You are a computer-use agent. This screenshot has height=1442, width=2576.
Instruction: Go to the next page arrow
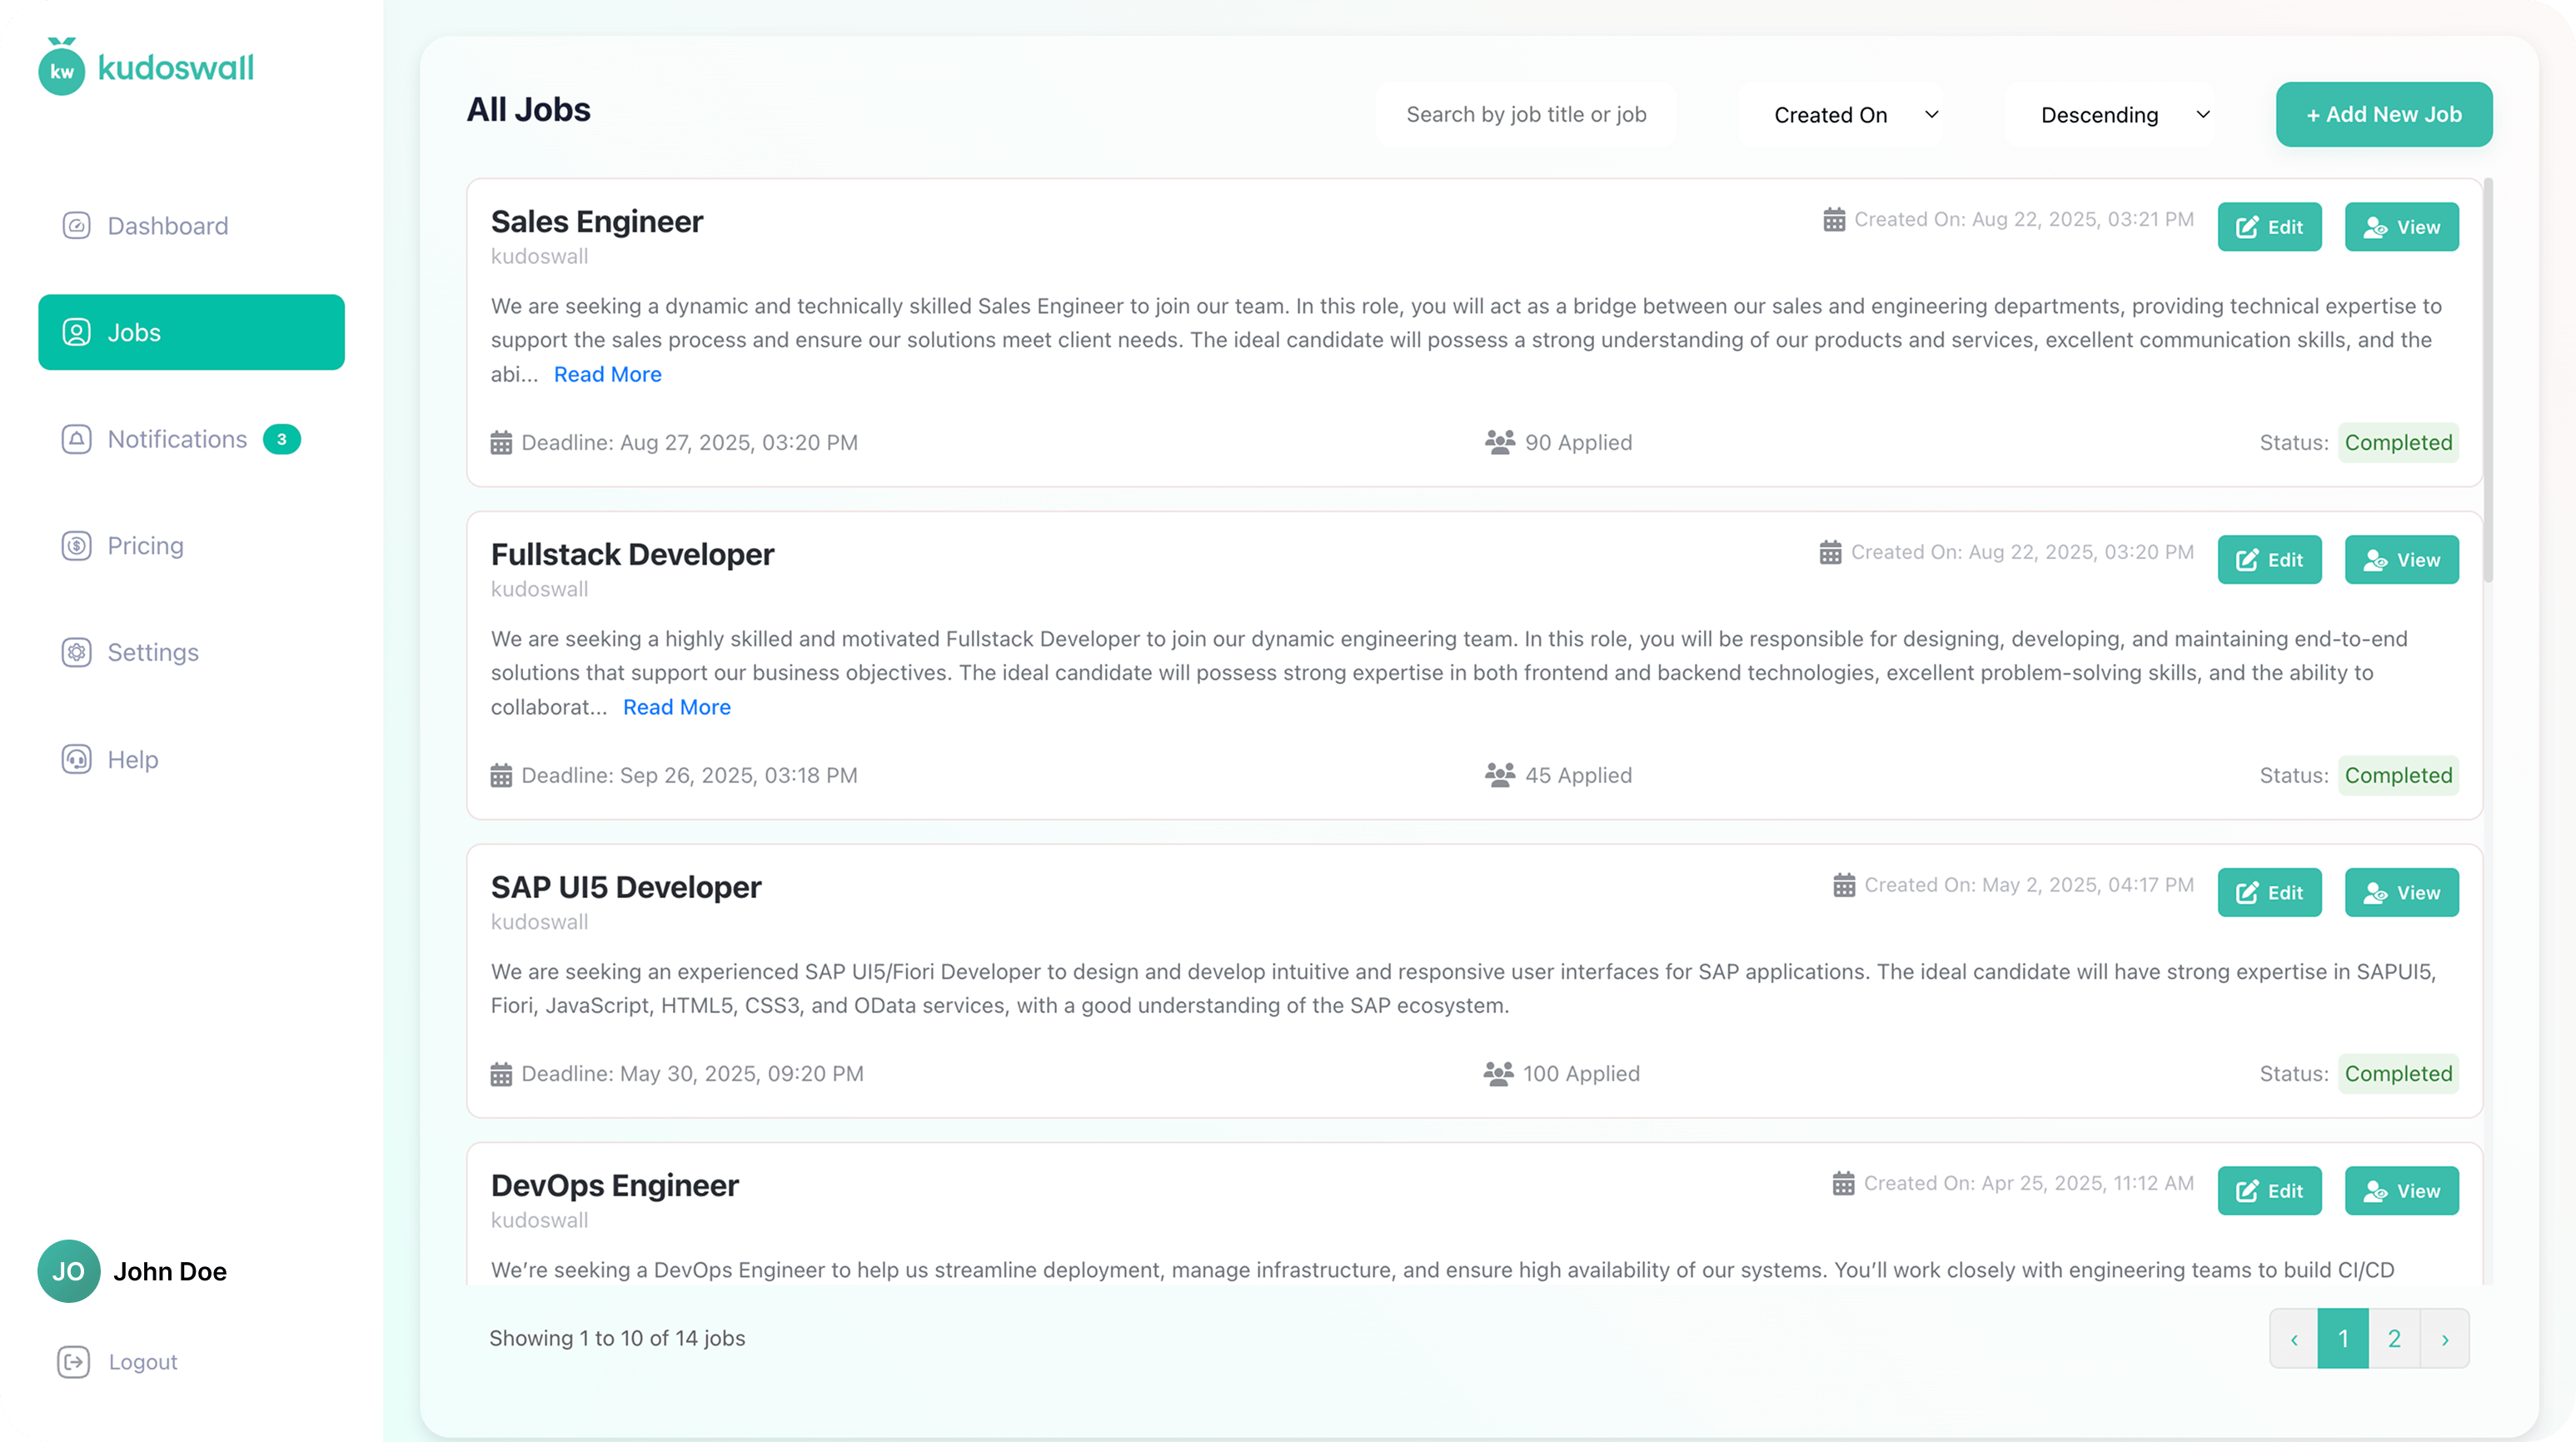coord(2445,1339)
